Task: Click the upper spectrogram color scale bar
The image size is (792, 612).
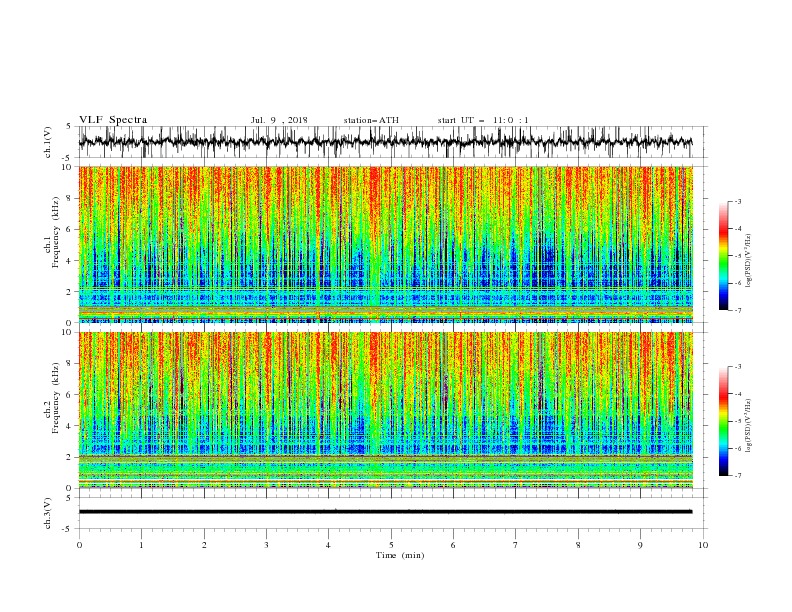Action: 723,256
